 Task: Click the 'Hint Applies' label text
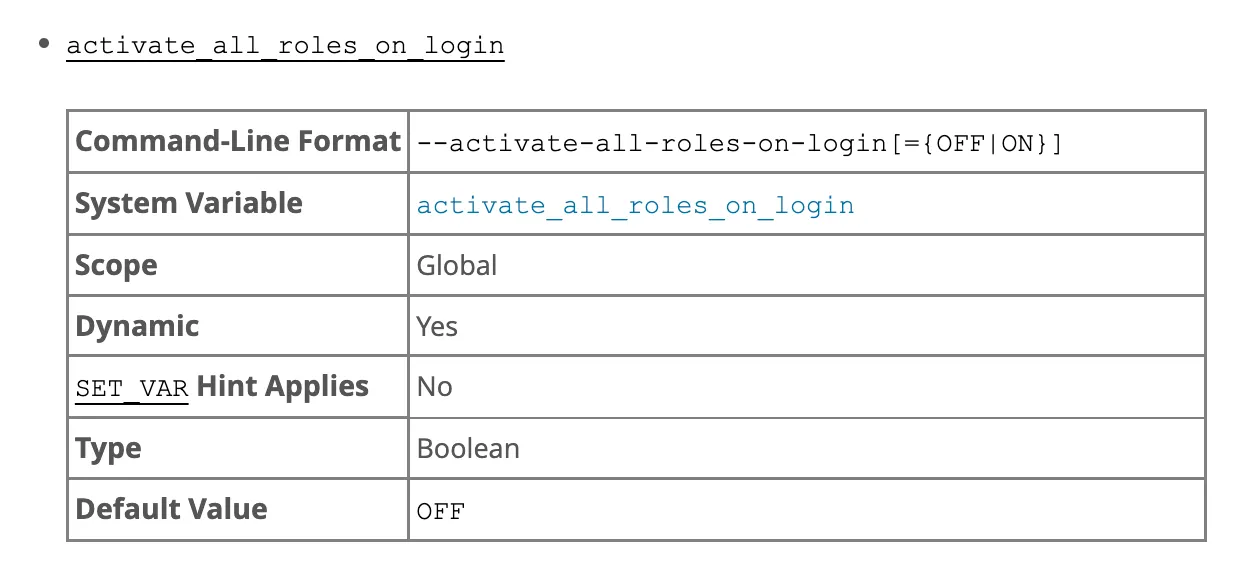click(x=283, y=387)
